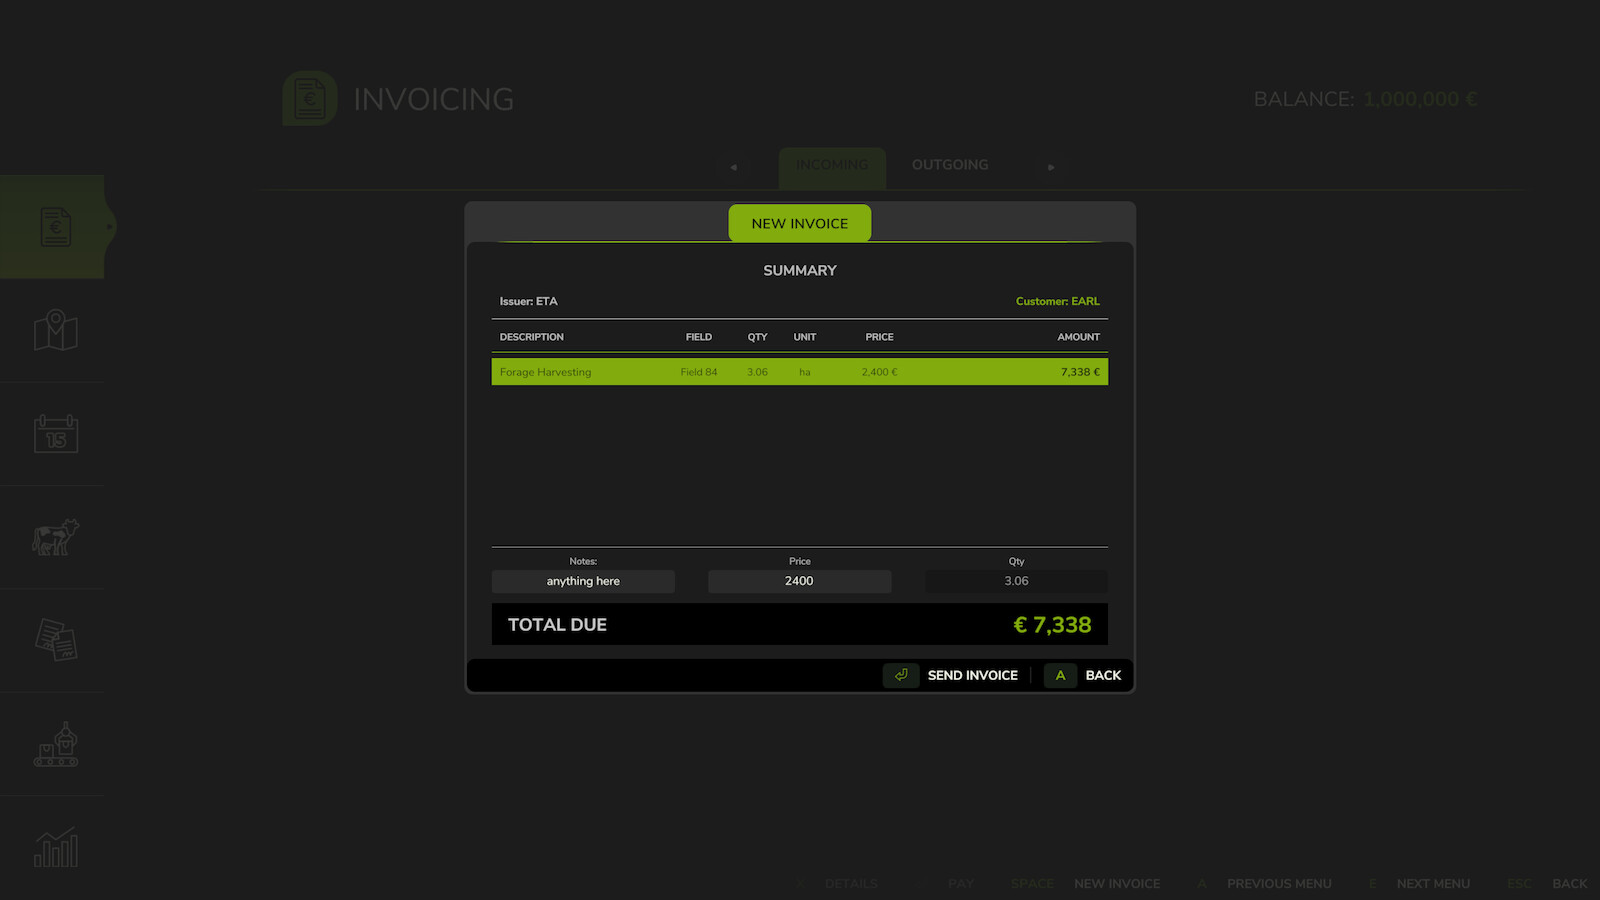Screen dimensions: 1600x900
Task: Click the Qty field showing 3.06
Action: click(1016, 581)
